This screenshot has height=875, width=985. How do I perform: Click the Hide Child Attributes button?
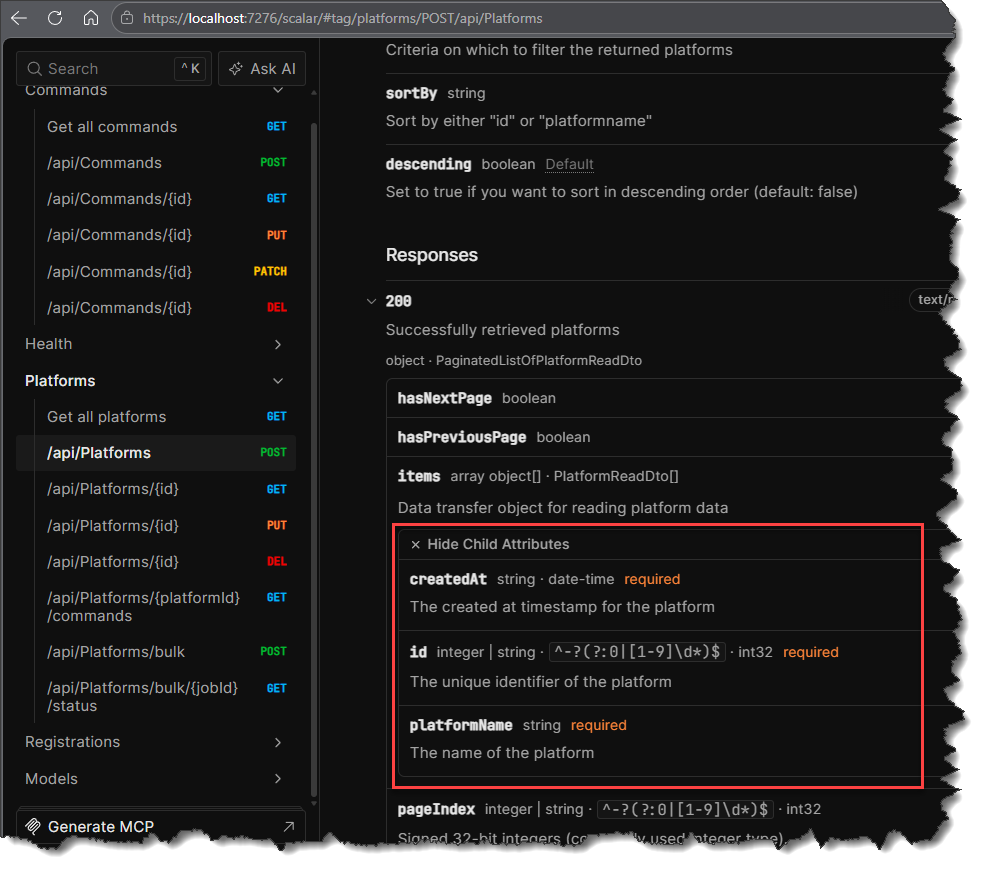[x=497, y=545]
